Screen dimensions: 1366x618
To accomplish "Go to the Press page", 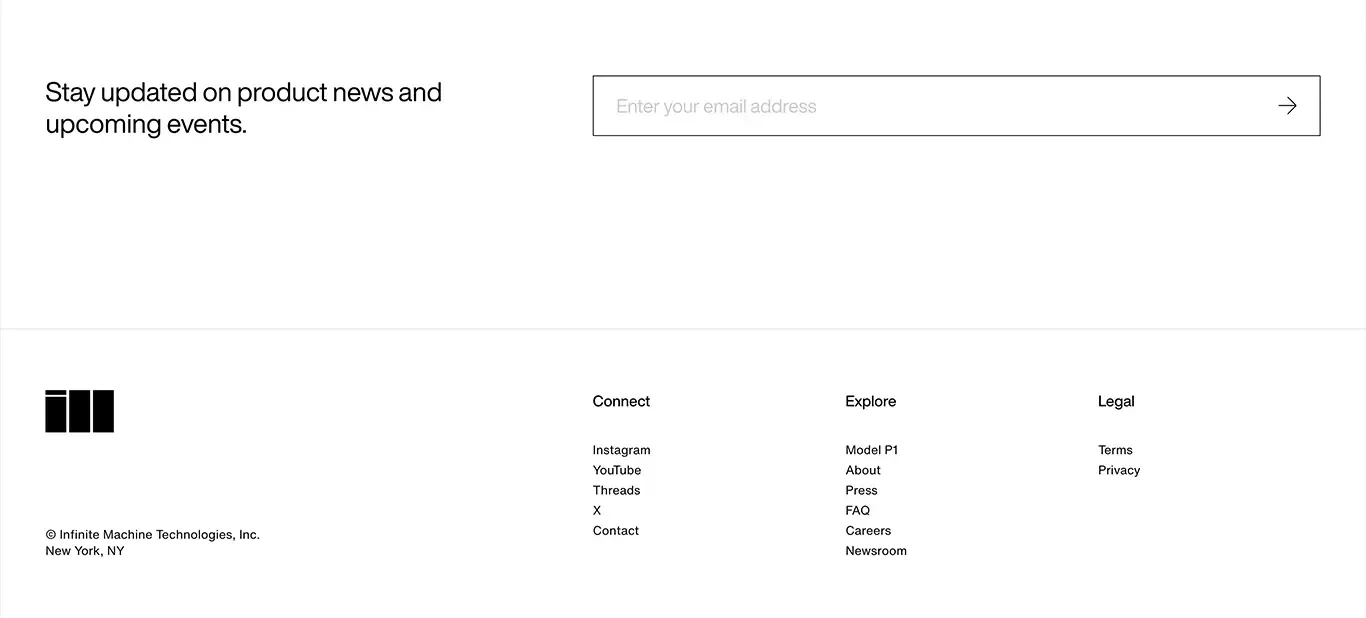I will [x=861, y=490].
